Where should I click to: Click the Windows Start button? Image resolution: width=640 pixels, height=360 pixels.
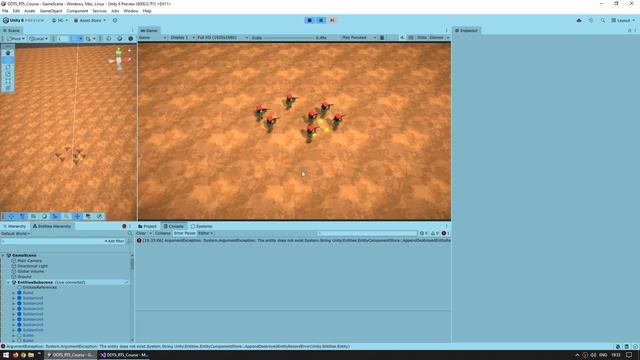6,355
